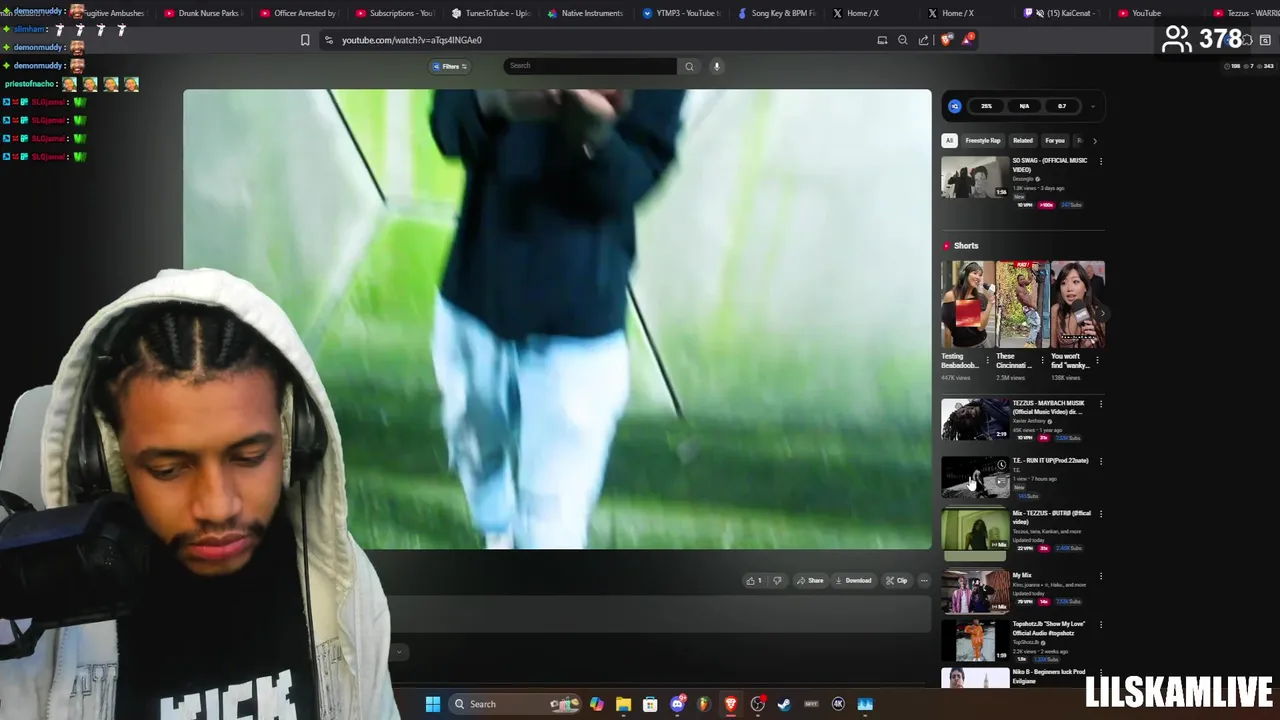Show next filter chips with arrow
The image size is (1280, 720).
(x=1094, y=141)
